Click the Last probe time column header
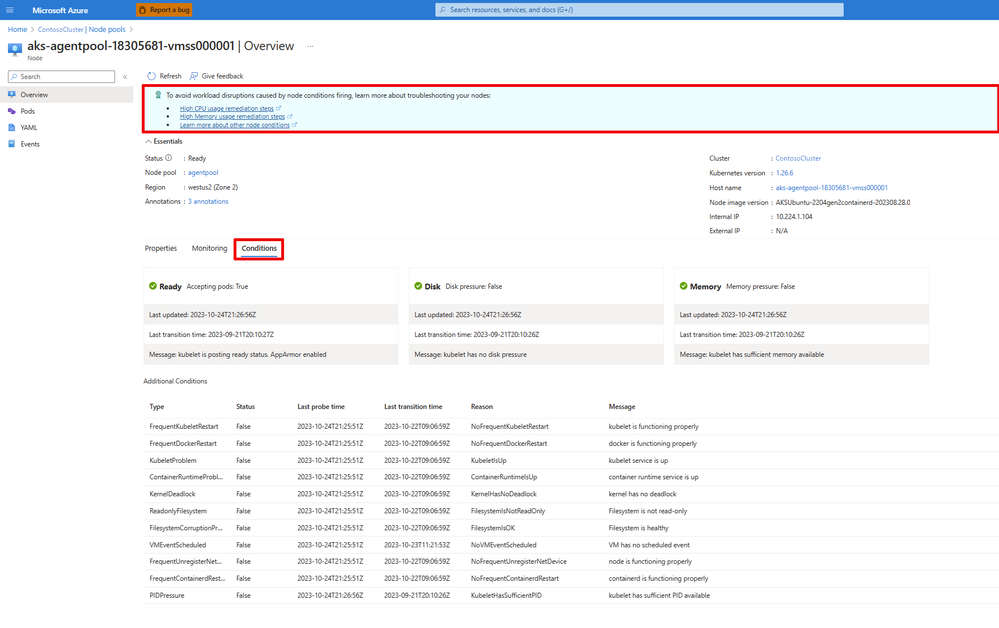This screenshot has width=999, height=628. click(321, 406)
